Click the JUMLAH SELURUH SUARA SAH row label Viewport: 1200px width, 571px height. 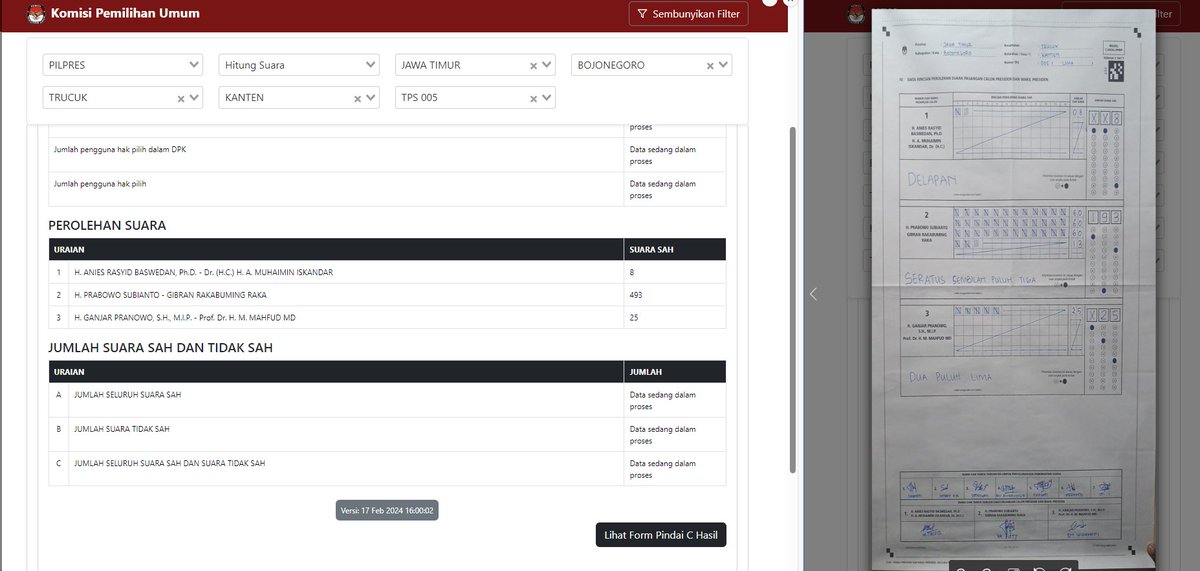pyautogui.click(x=128, y=395)
